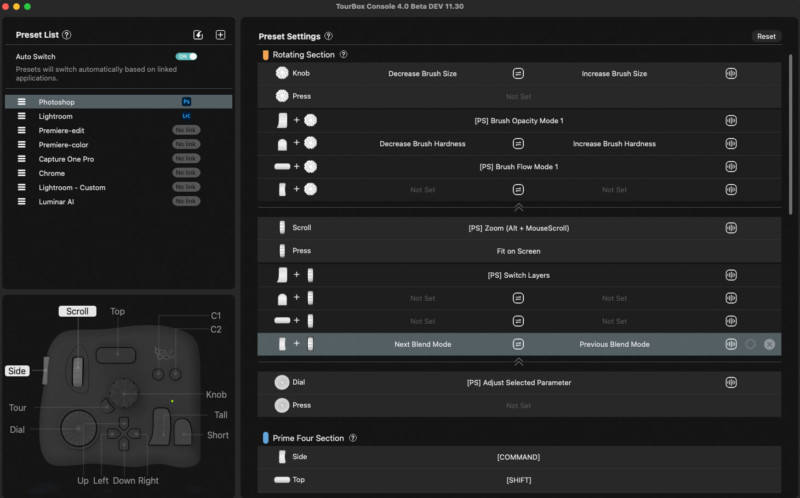The width and height of the screenshot is (800, 498).
Task: Select the Tour label on the device diagram
Action: tap(17, 408)
